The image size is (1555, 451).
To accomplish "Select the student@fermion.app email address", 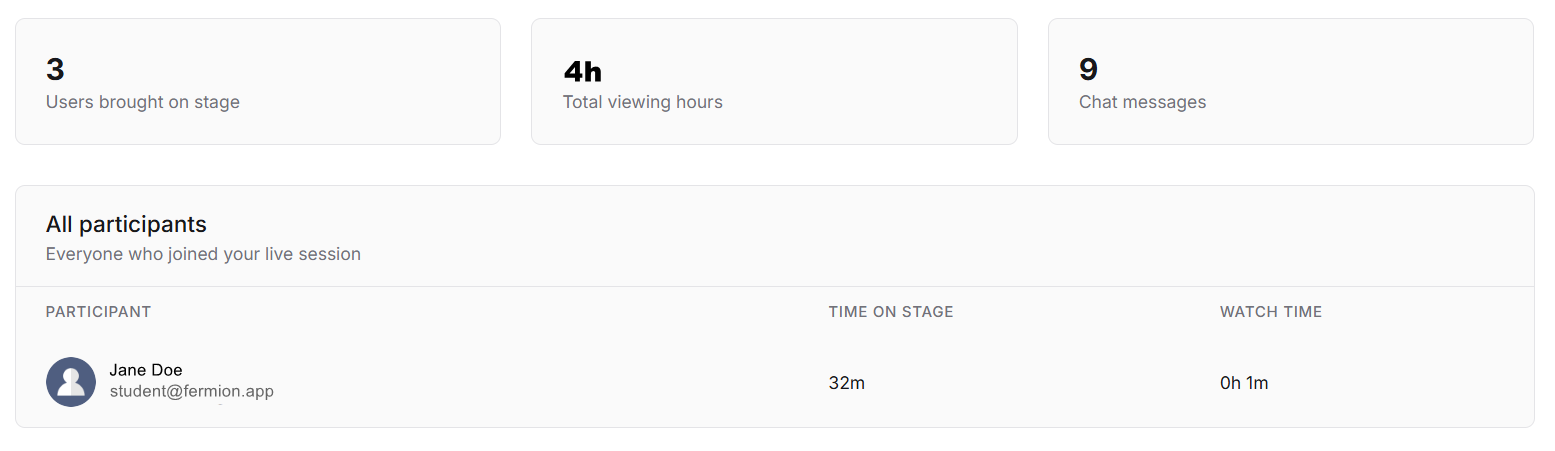I will [x=191, y=391].
